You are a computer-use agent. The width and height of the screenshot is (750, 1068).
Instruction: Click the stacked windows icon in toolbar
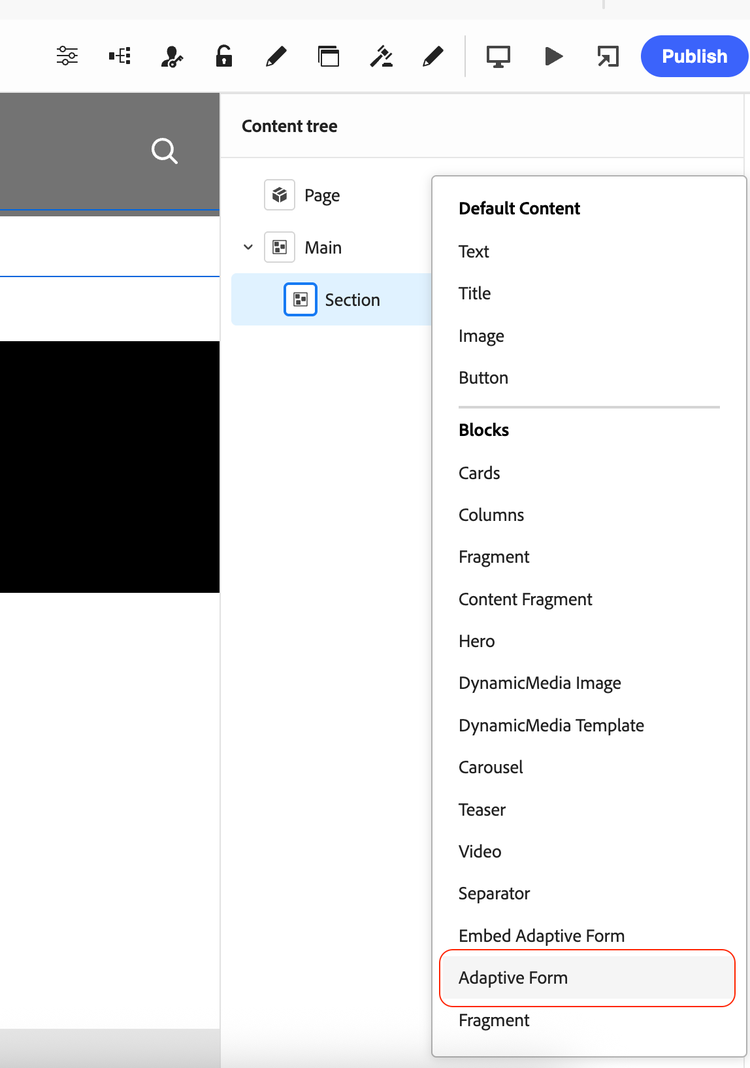pyautogui.click(x=328, y=56)
